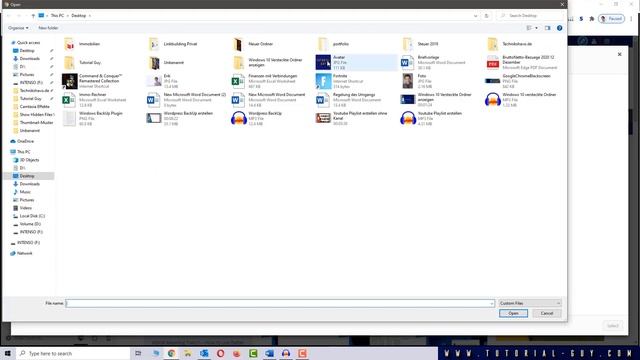
Task: Open Downloads under Quick access
Action: 29,58
